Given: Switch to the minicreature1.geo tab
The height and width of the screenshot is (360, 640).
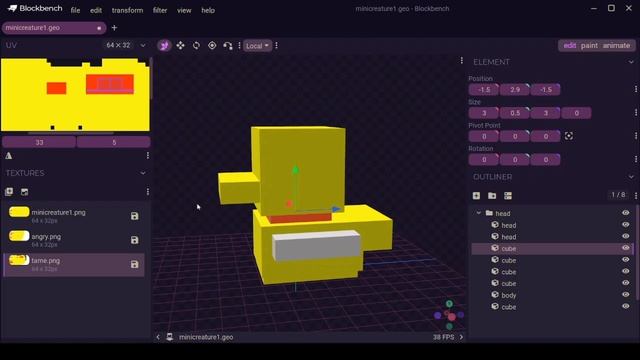Looking at the screenshot, I should click(x=54, y=28).
